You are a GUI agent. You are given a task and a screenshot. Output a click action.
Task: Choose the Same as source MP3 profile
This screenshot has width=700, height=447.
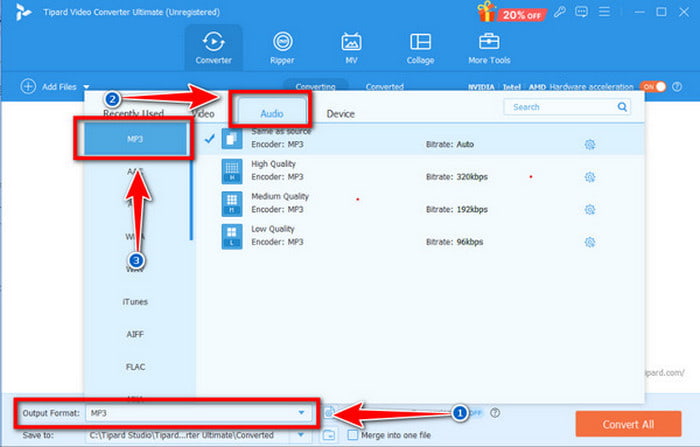421,139
